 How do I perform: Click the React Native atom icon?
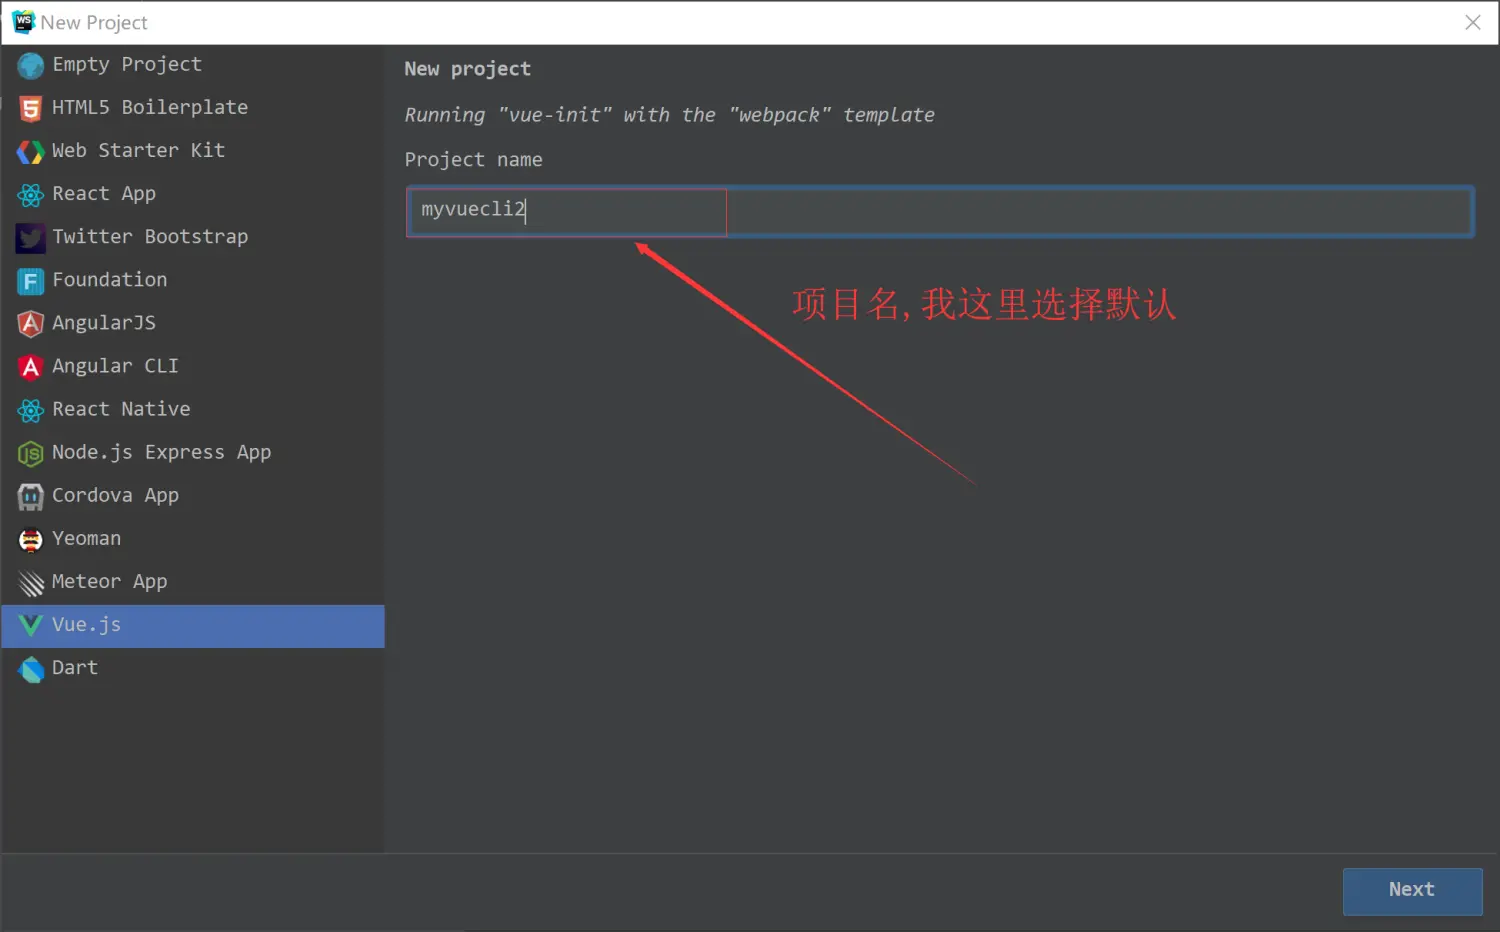point(31,410)
